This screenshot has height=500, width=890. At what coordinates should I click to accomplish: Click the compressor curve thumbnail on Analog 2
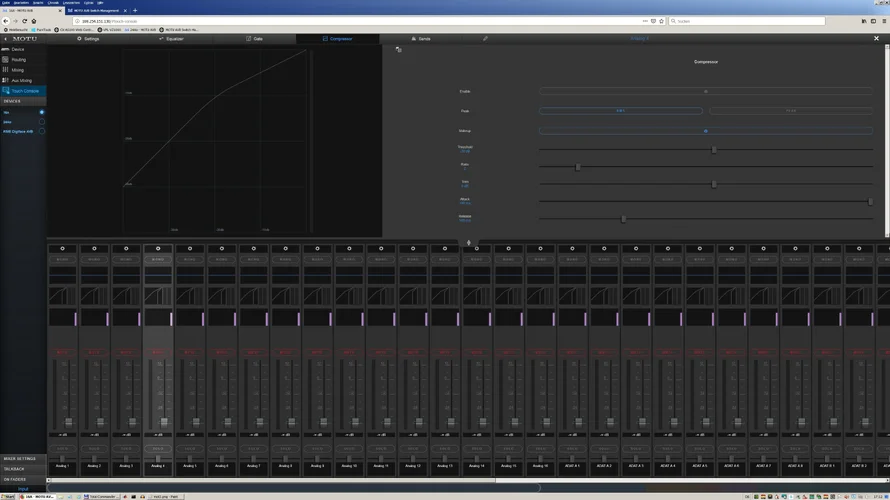pos(94,296)
